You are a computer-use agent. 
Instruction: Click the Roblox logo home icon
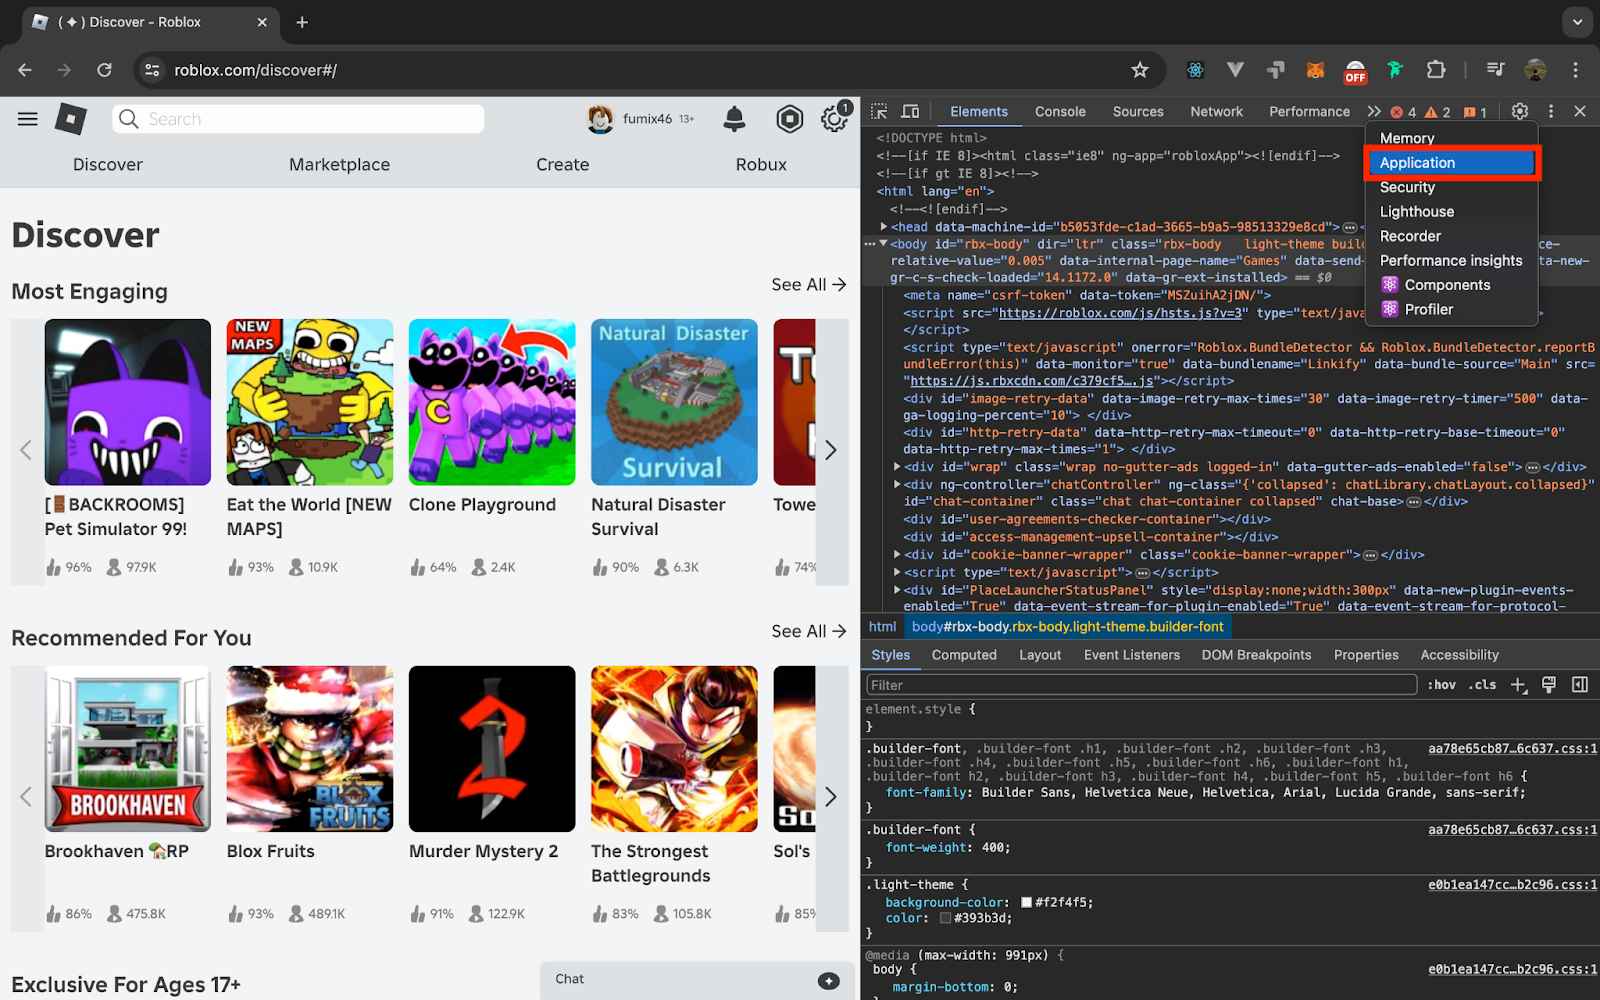click(70, 119)
